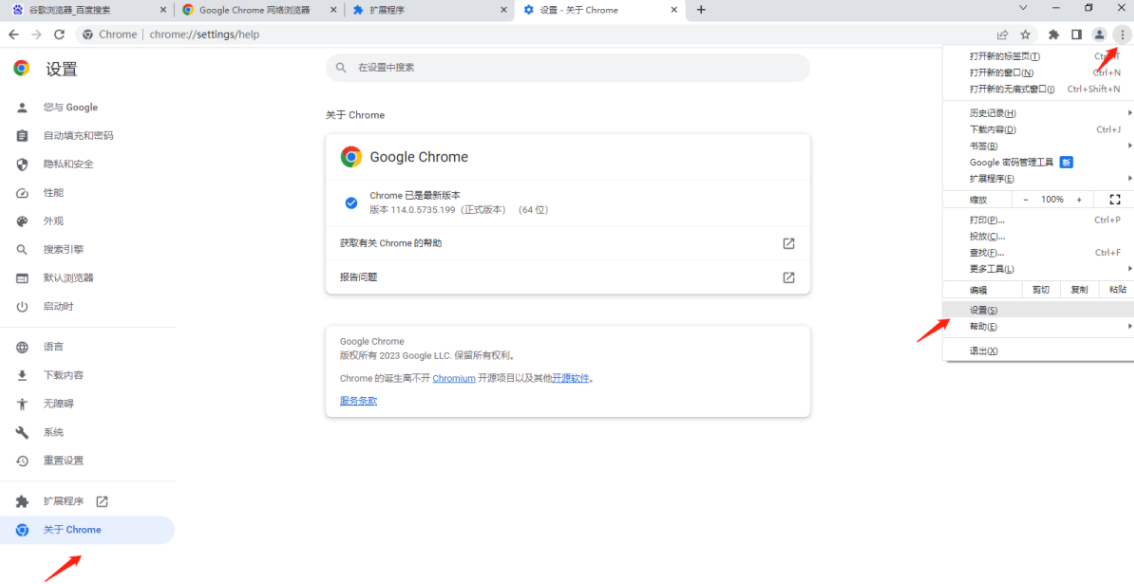The image size is (1134, 584).
Task: Choose 下载内容 in Chrome menu
Action: (1038, 129)
